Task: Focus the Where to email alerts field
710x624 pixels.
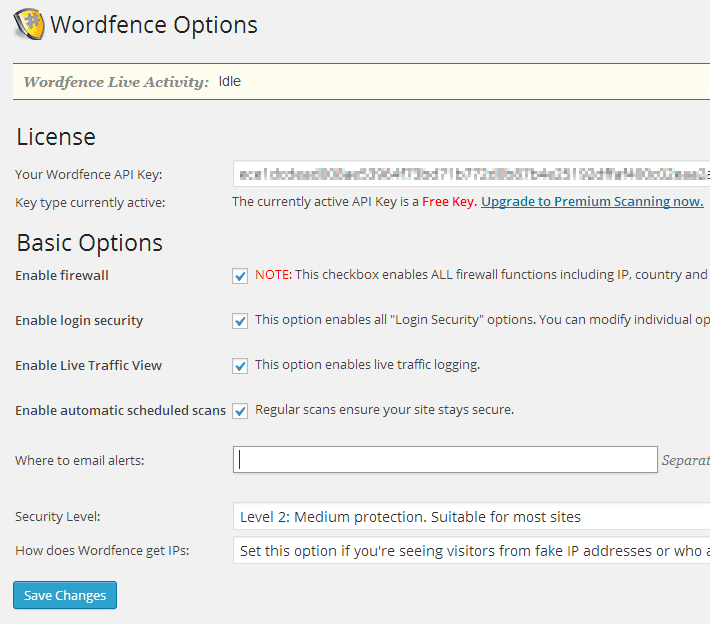Action: pos(445,460)
